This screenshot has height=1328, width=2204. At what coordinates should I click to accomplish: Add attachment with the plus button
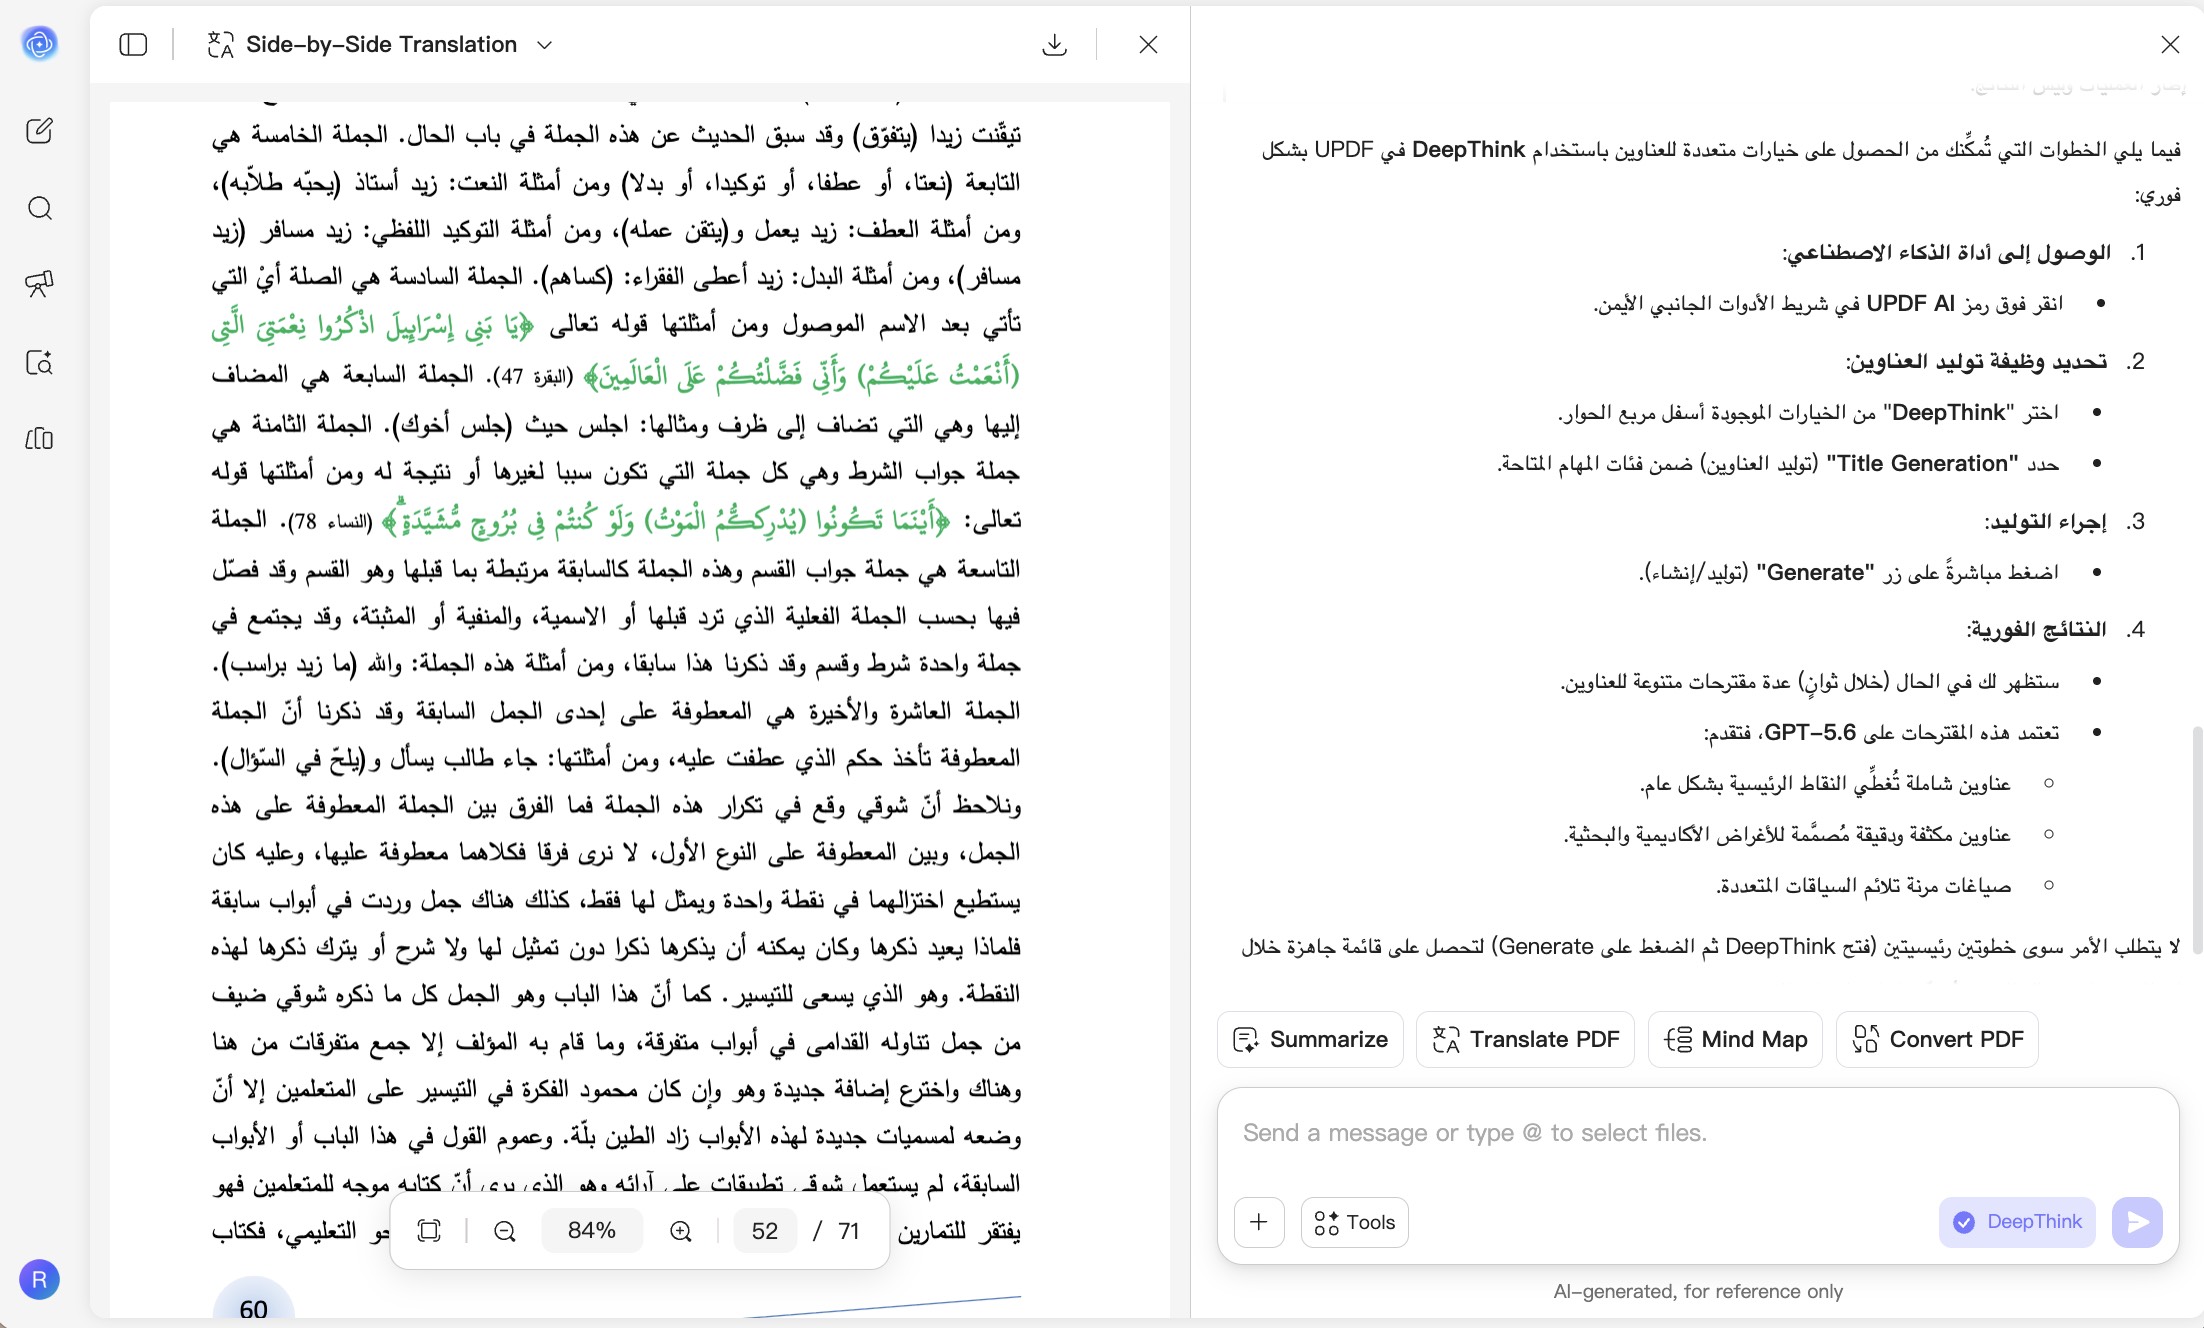click(1259, 1222)
